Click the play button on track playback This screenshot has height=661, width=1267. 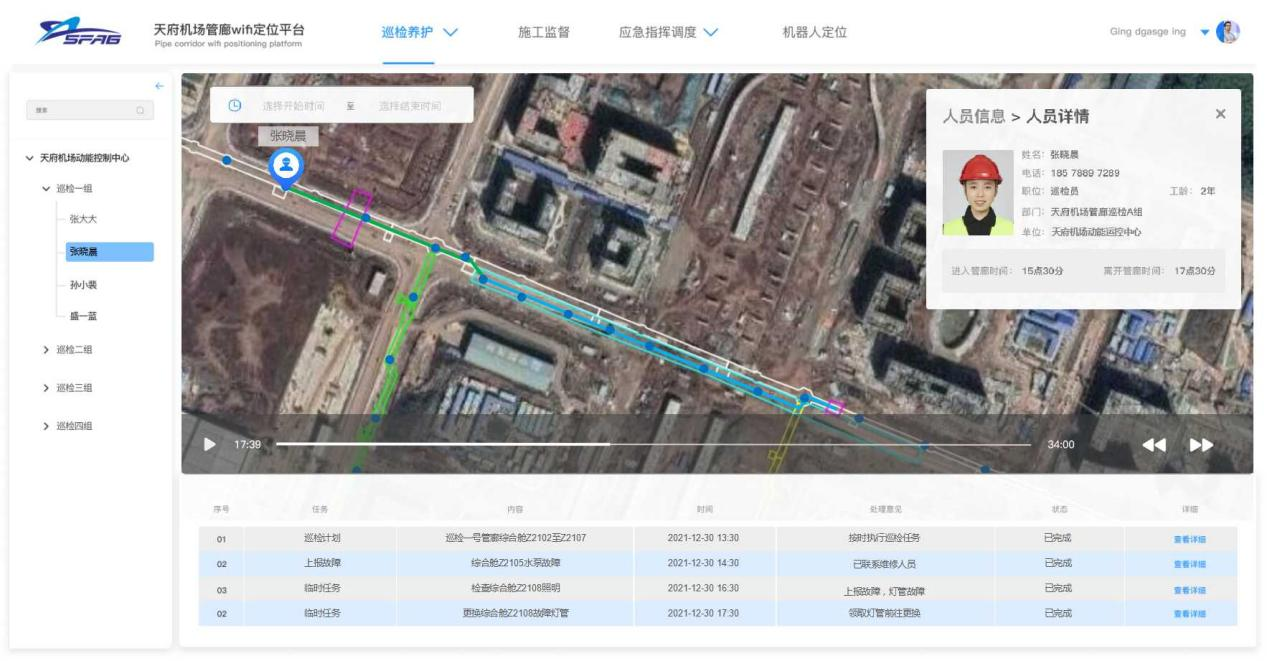click(209, 444)
